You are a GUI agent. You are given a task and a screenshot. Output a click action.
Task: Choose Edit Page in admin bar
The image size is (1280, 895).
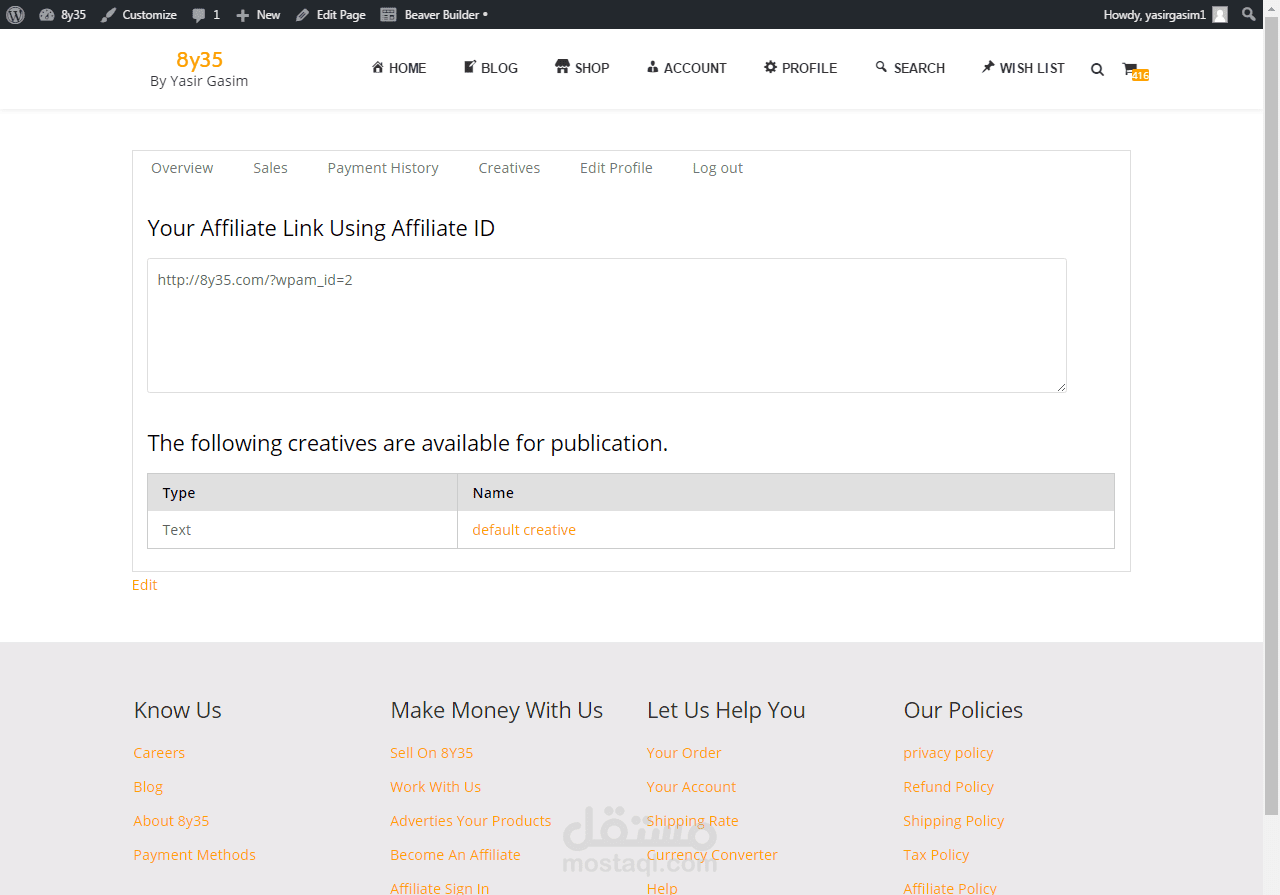pos(331,14)
